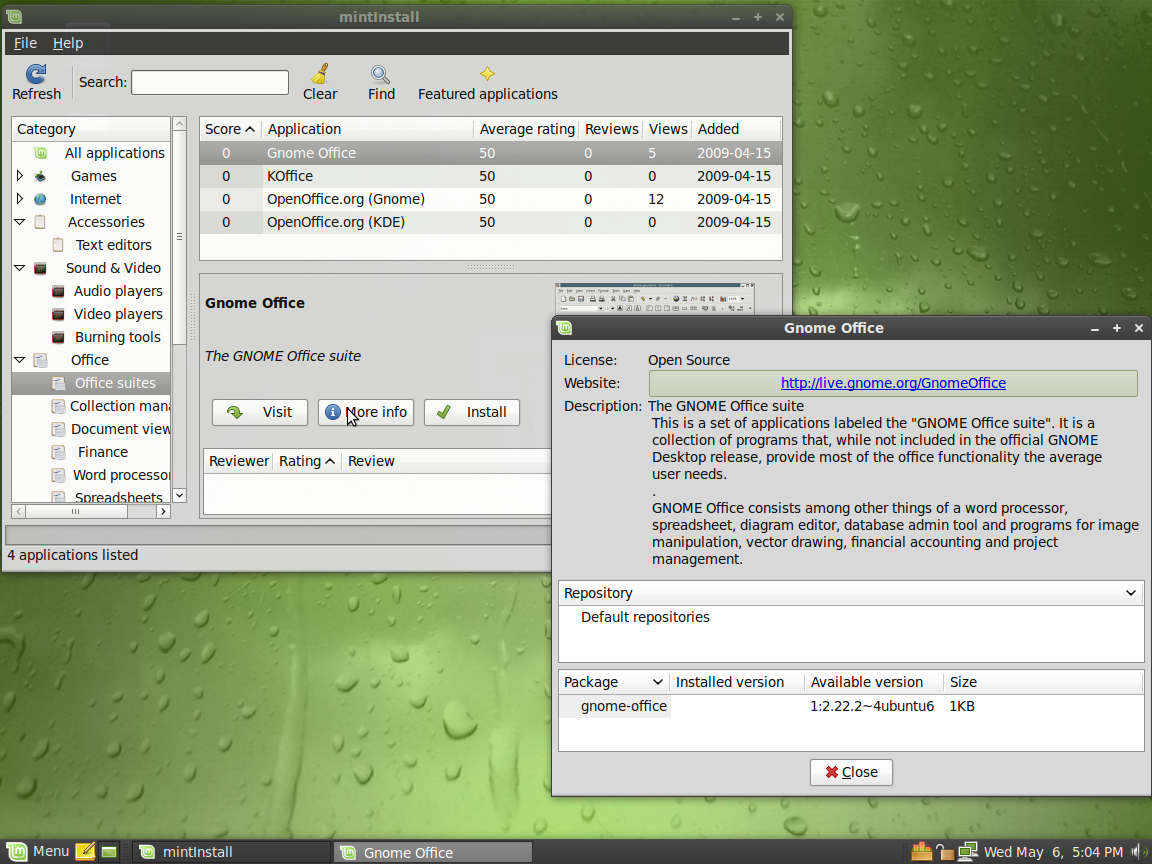Click the Video players icon
Screen dimensions: 1152x864
[x=58, y=314]
